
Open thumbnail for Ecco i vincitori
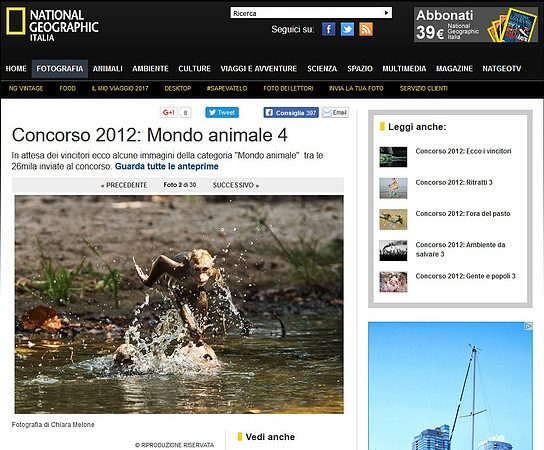393,157
